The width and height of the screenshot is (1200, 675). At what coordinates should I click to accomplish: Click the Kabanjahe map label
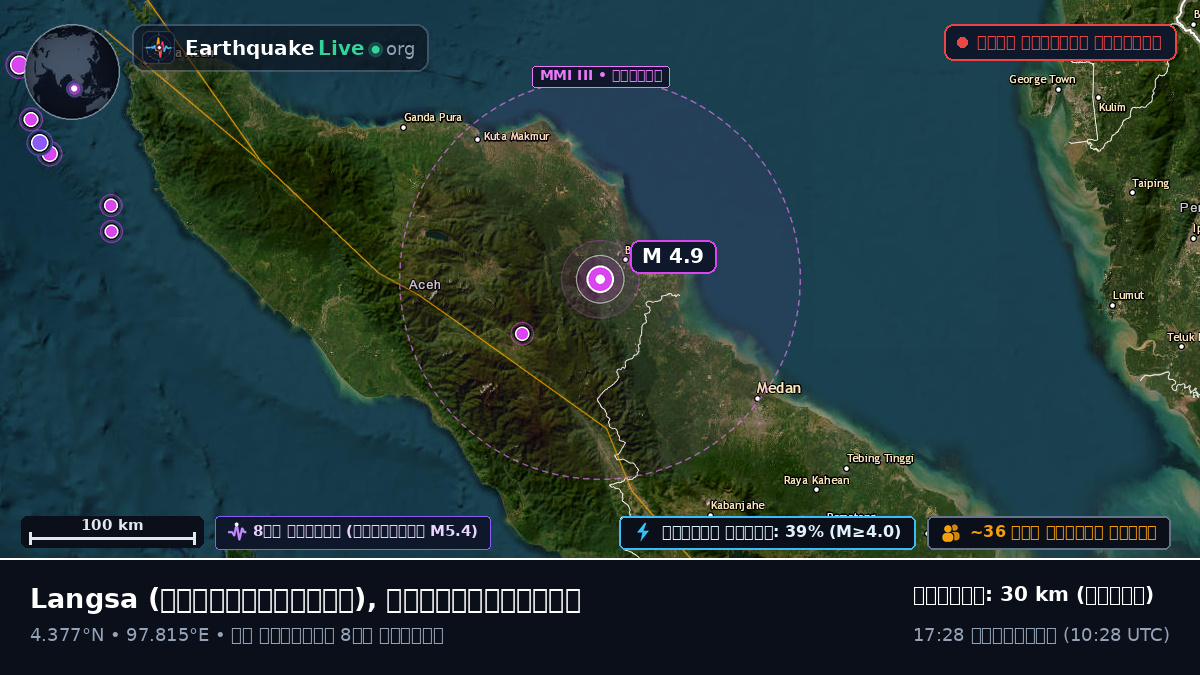point(738,505)
